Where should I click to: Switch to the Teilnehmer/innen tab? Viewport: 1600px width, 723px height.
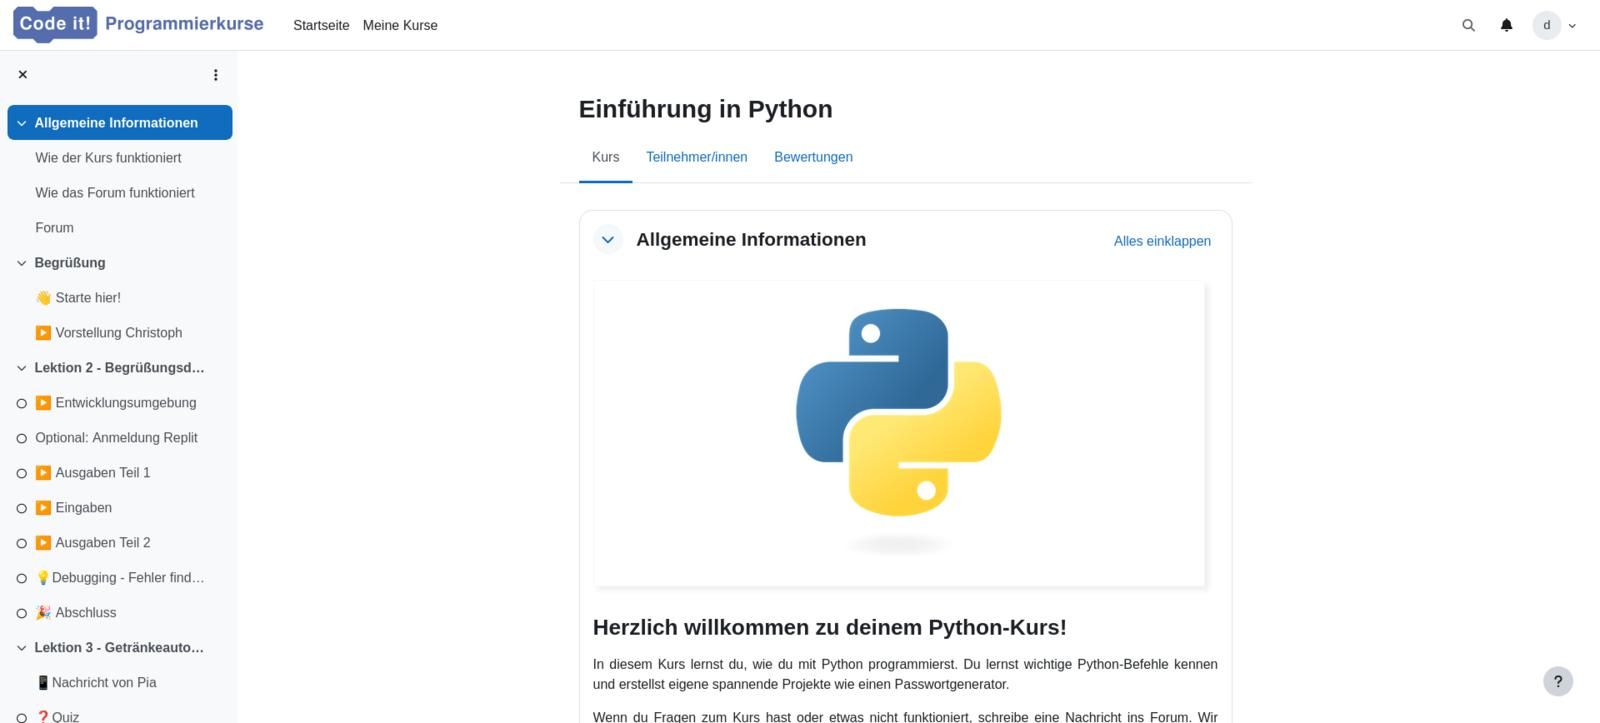[x=696, y=157]
